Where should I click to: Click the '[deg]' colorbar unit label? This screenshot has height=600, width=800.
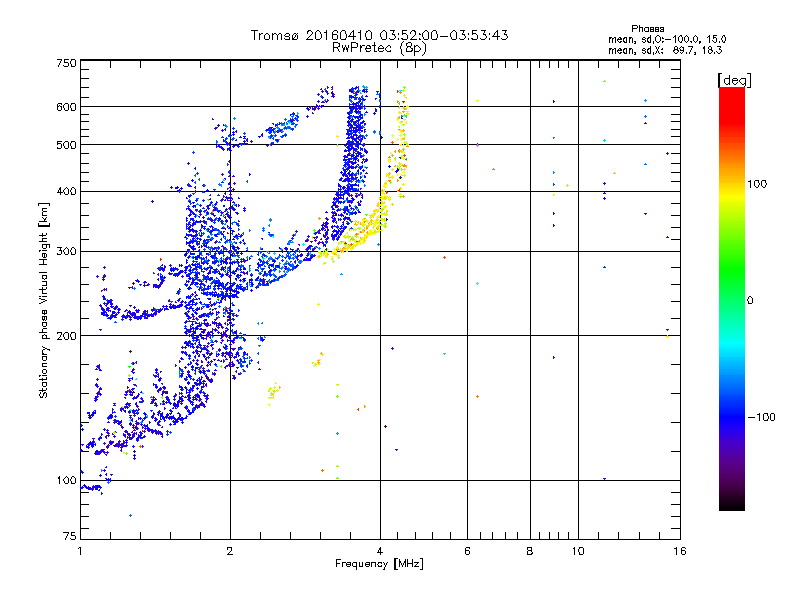(734, 80)
